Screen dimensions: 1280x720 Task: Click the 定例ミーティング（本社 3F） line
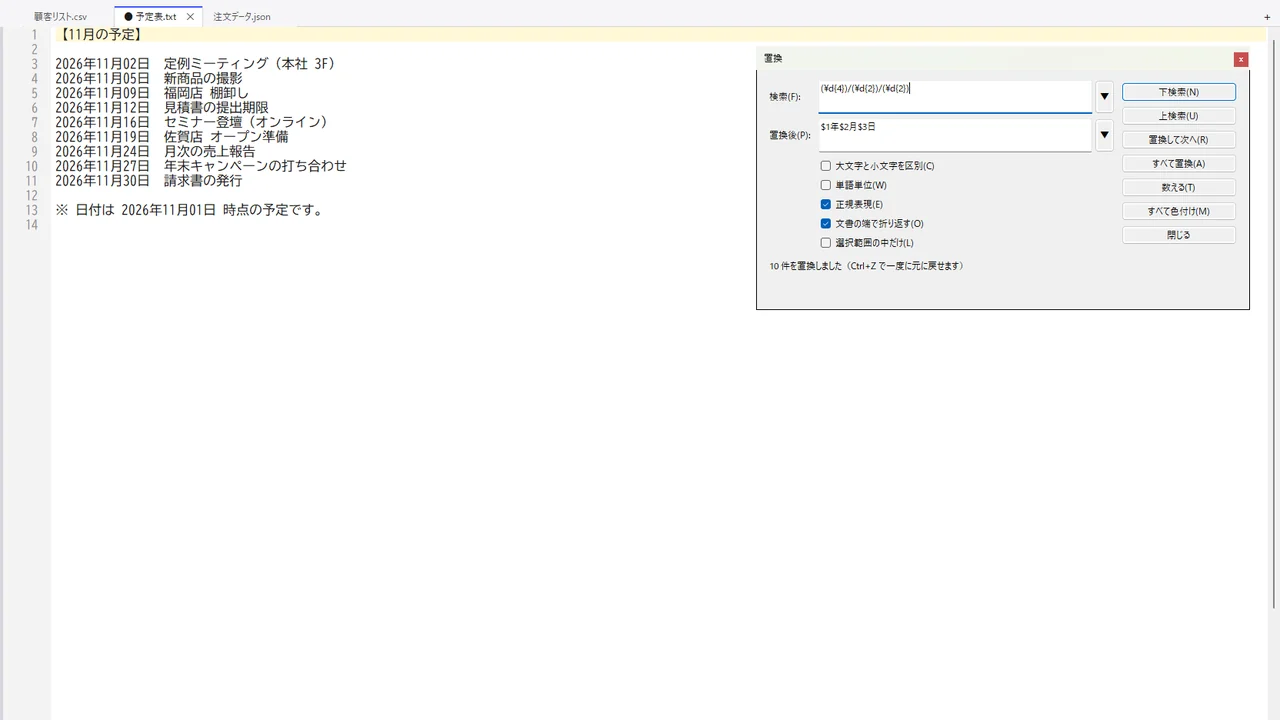[x=195, y=64]
